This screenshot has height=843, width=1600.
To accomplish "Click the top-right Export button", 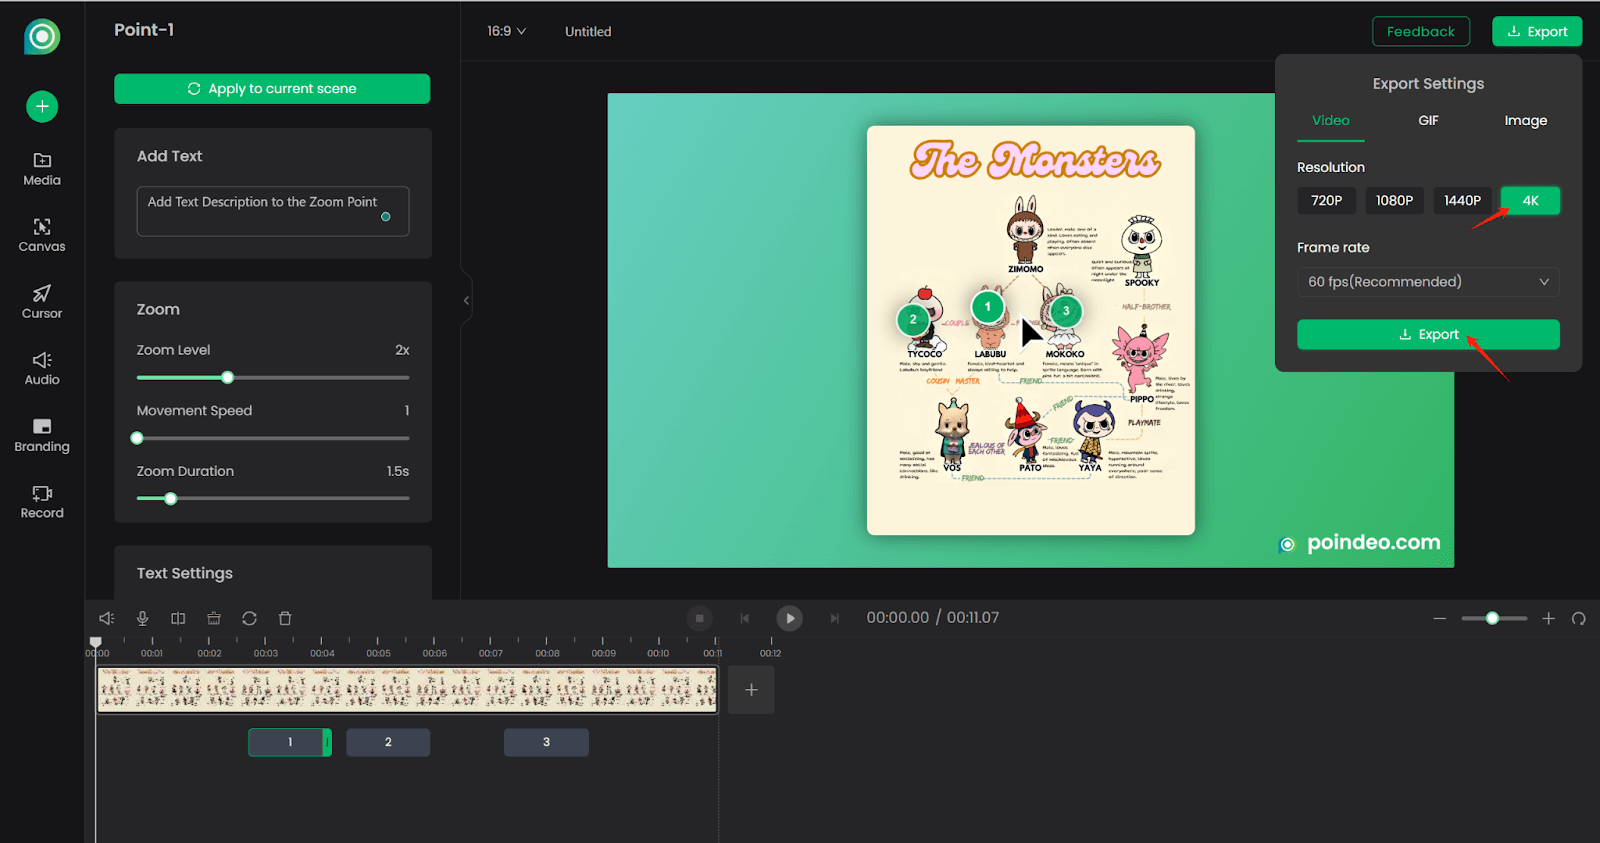I will click(1537, 31).
